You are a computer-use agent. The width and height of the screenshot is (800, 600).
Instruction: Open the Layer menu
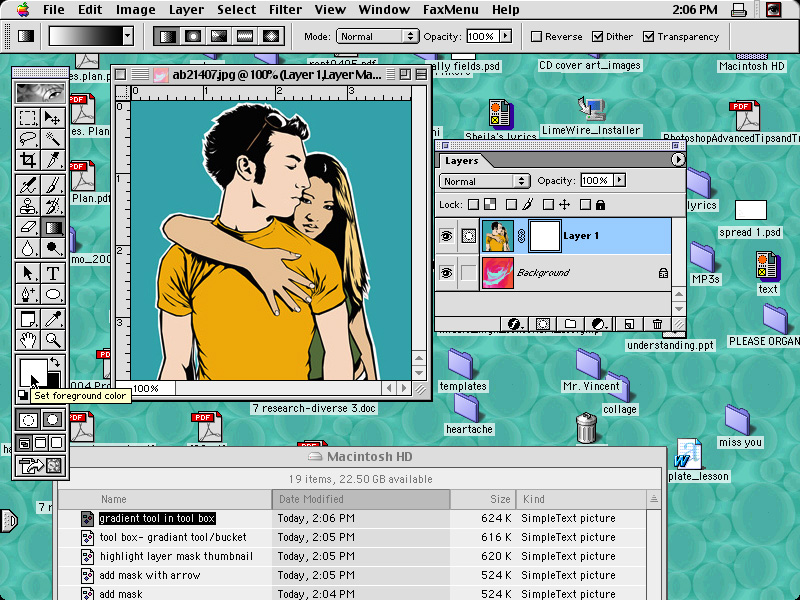coord(186,9)
